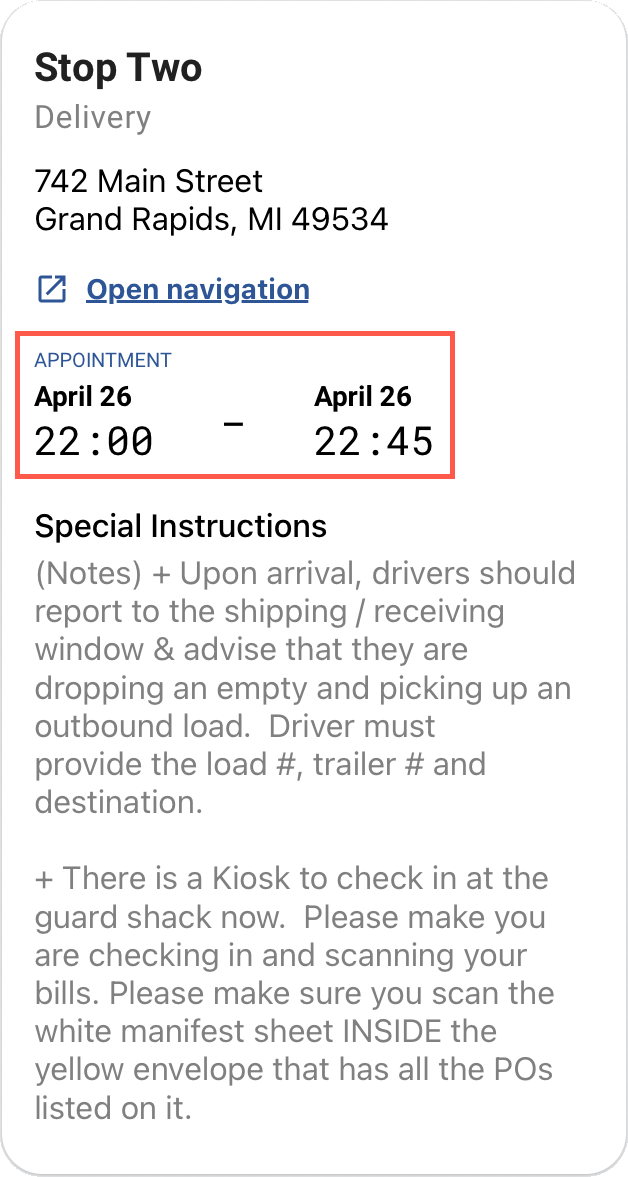The height and width of the screenshot is (1177, 628).
Task: Select the appointment end date April 26
Action: 363,396
